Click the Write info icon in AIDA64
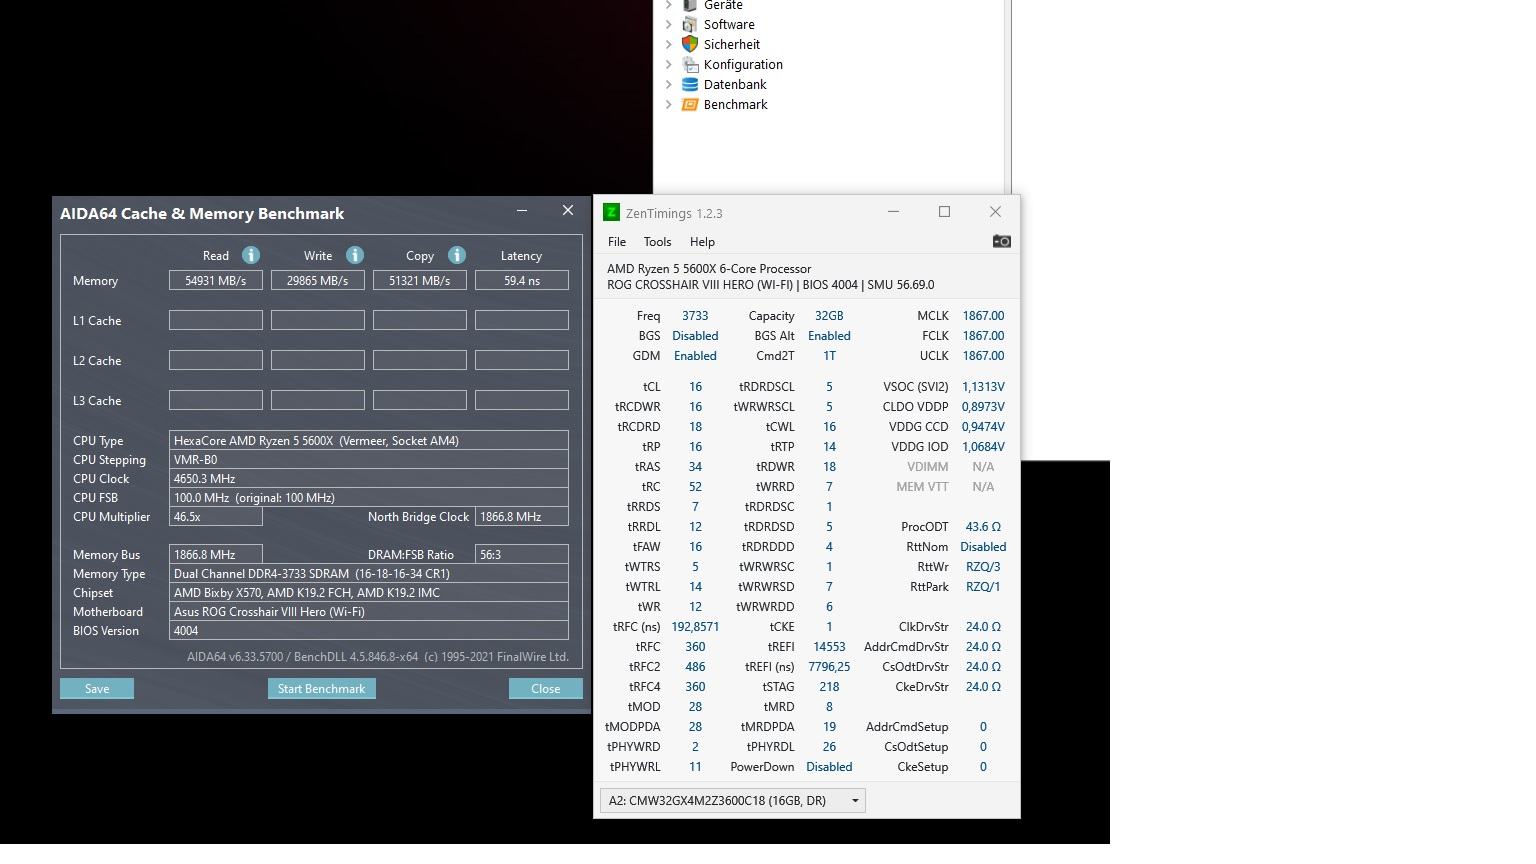The height and width of the screenshot is (864, 1536). pyautogui.click(x=355, y=255)
